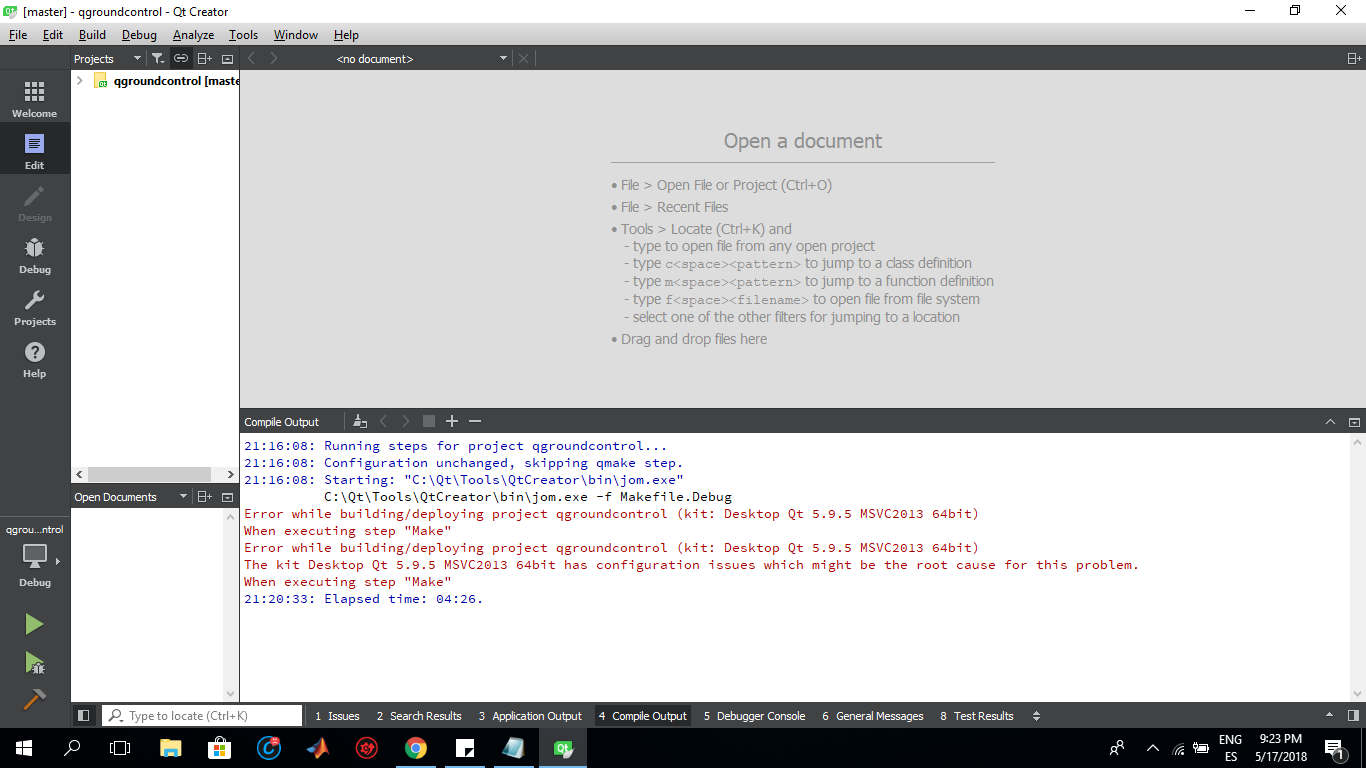This screenshot has width=1366, height=768.
Task: Run the project with the green arrow
Action: (x=35, y=624)
